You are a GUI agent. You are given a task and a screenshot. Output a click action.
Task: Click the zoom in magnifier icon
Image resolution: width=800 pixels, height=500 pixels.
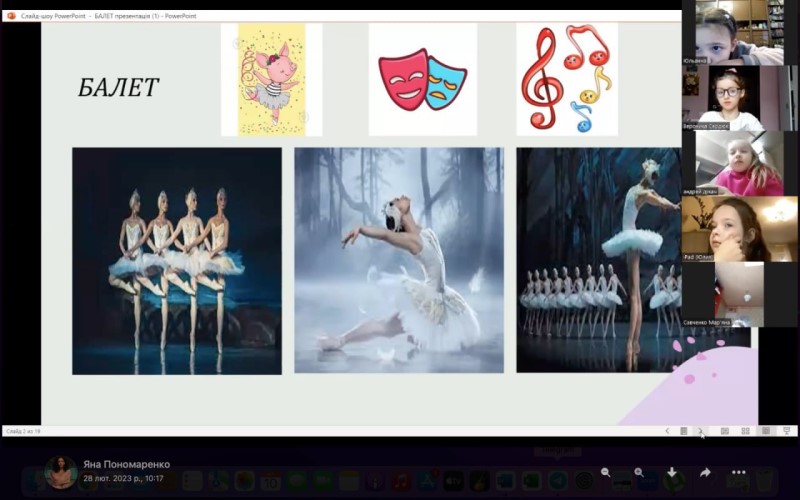tap(639, 472)
